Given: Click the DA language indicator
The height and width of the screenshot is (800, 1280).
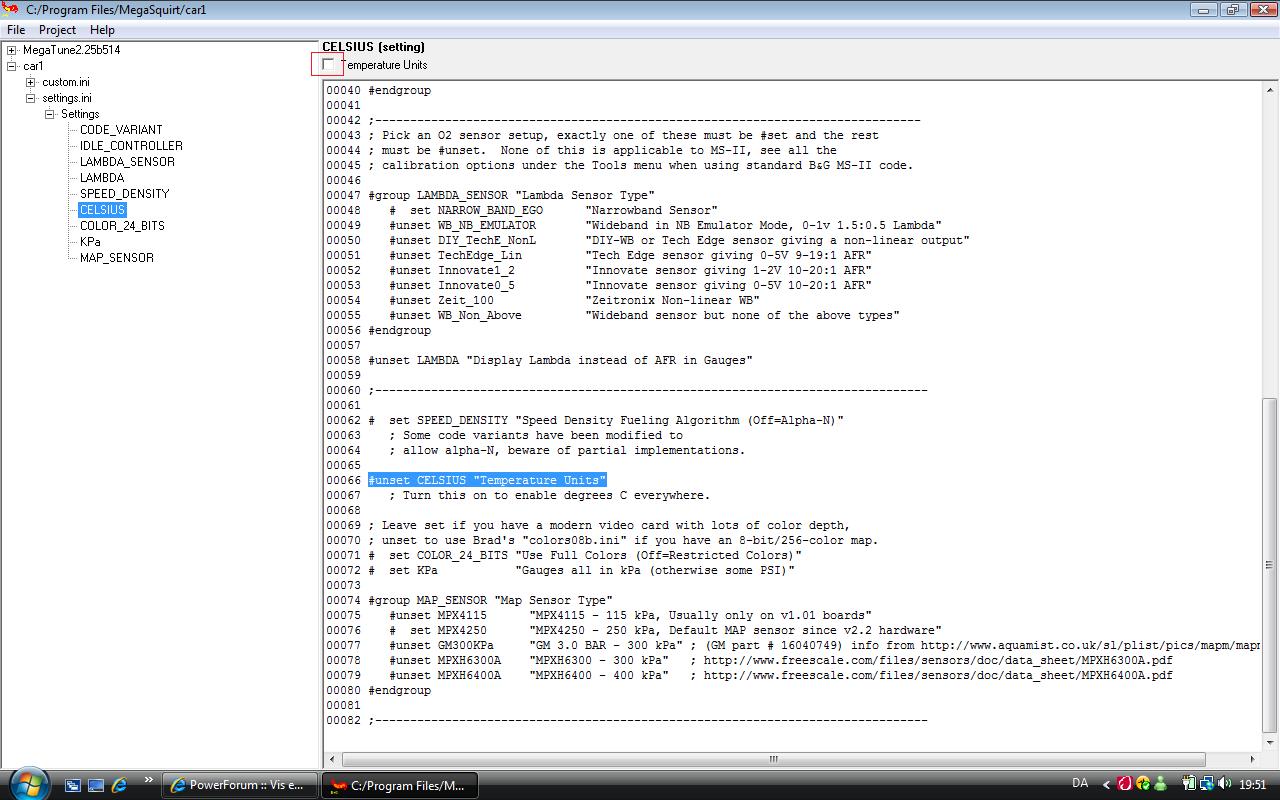Looking at the screenshot, I should (1080, 783).
